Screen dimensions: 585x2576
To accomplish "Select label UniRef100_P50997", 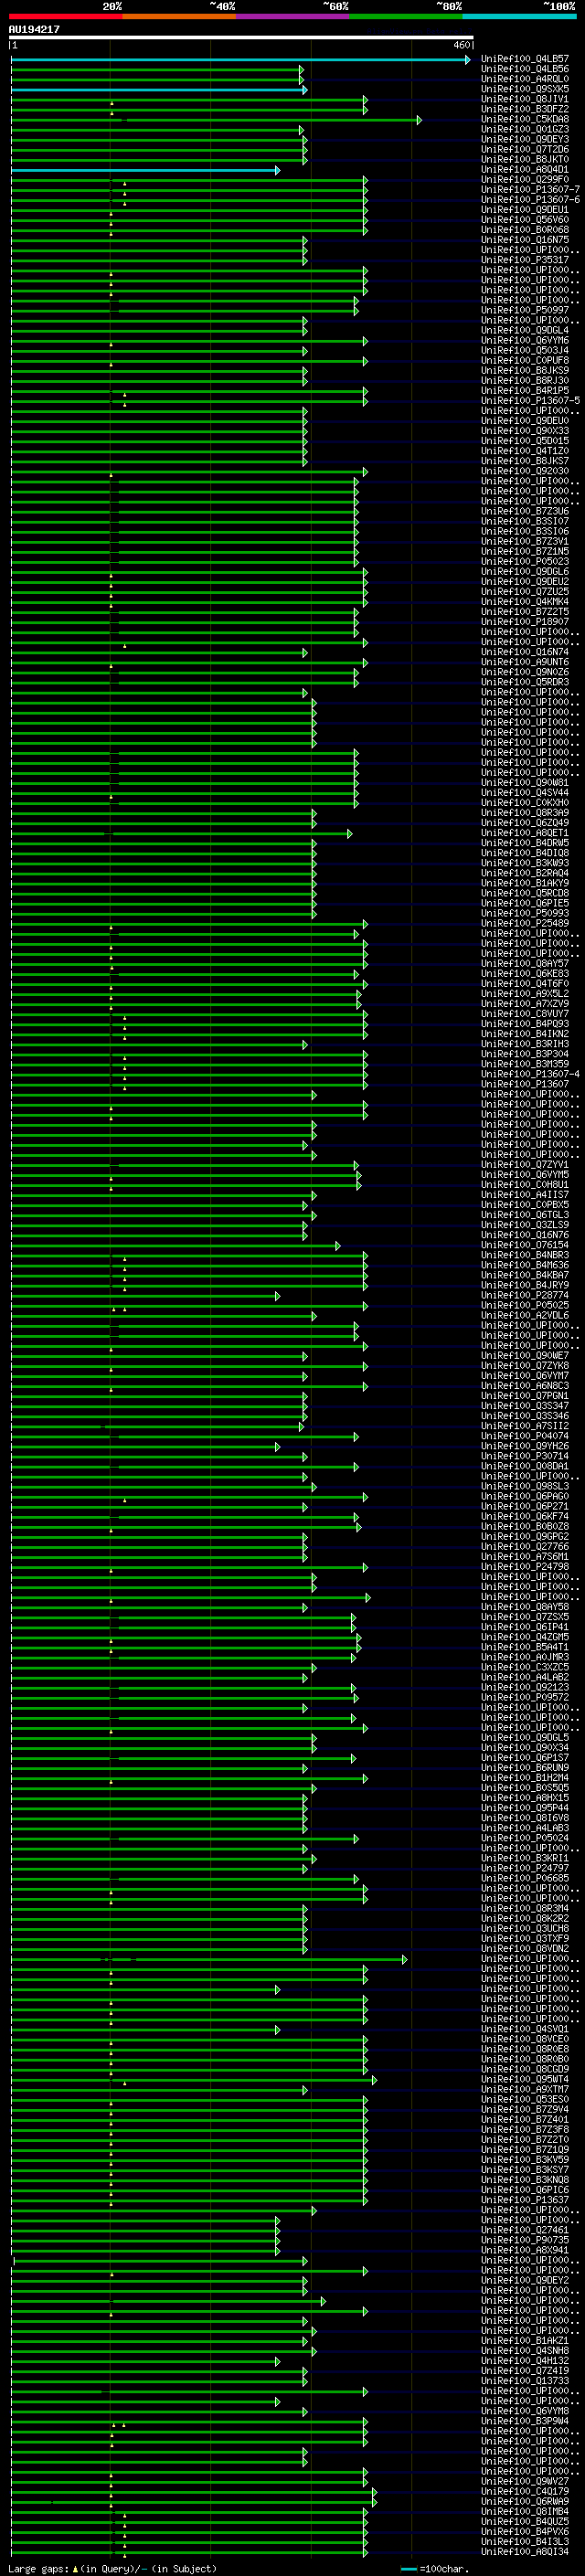I will [x=525, y=310].
